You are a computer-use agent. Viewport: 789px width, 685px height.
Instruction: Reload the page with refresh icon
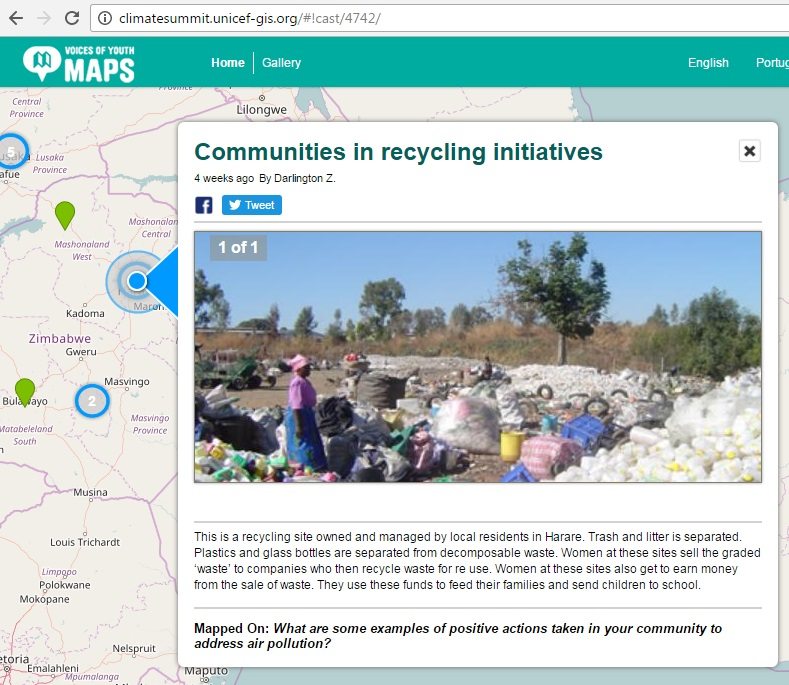pos(72,18)
